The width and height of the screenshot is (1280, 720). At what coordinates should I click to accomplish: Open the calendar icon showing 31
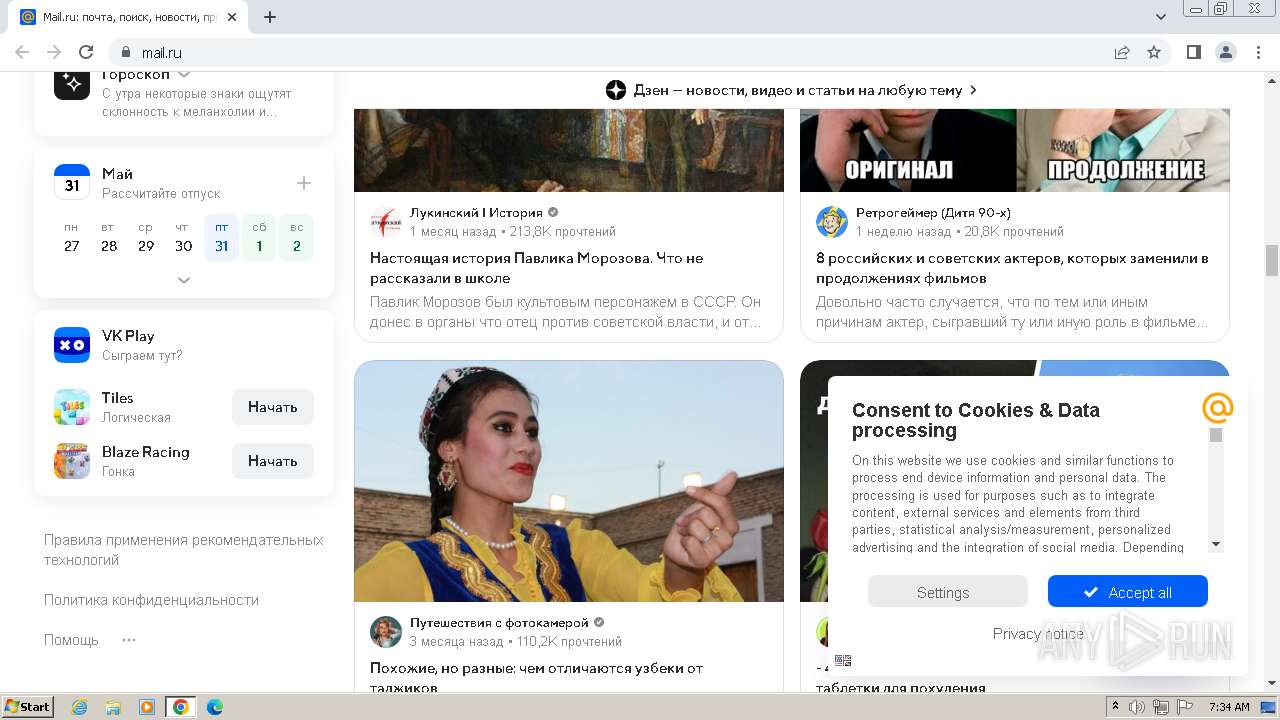pos(72,183)
